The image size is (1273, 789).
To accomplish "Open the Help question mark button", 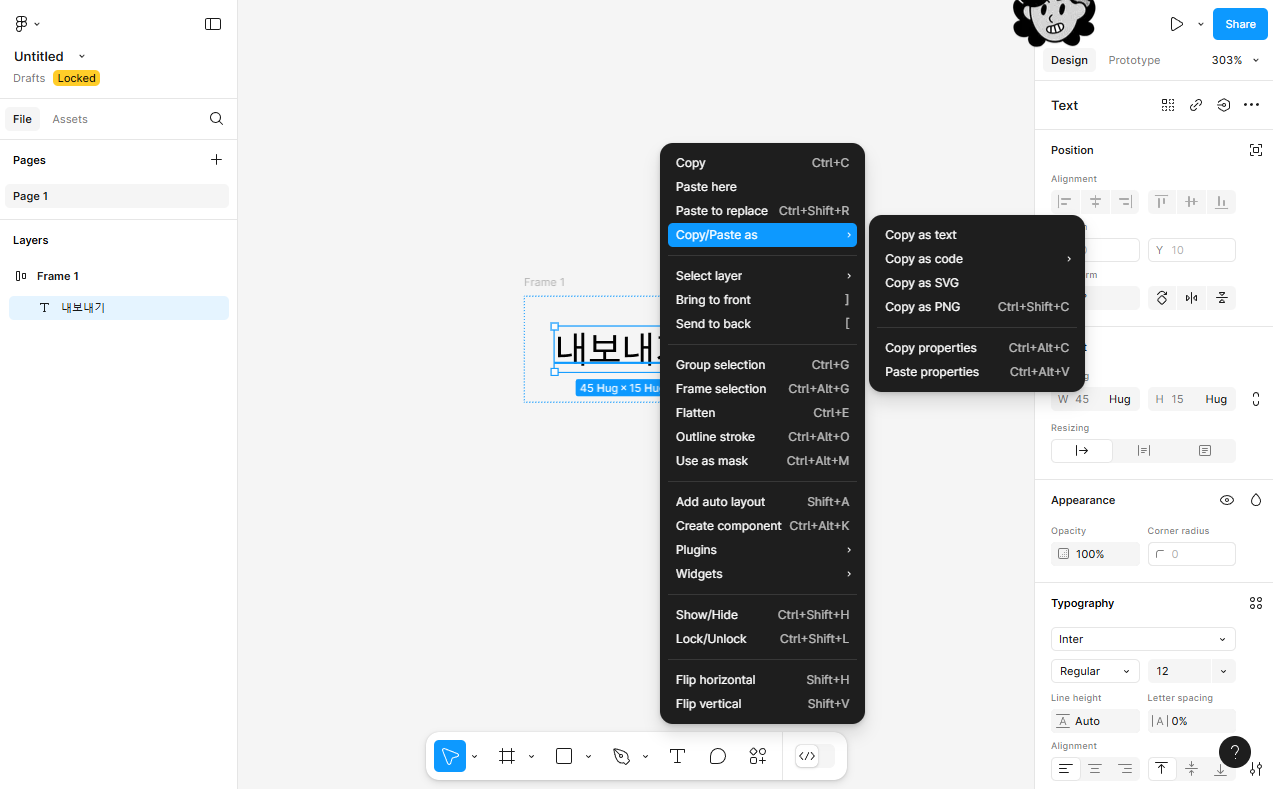I will 1235,752.
